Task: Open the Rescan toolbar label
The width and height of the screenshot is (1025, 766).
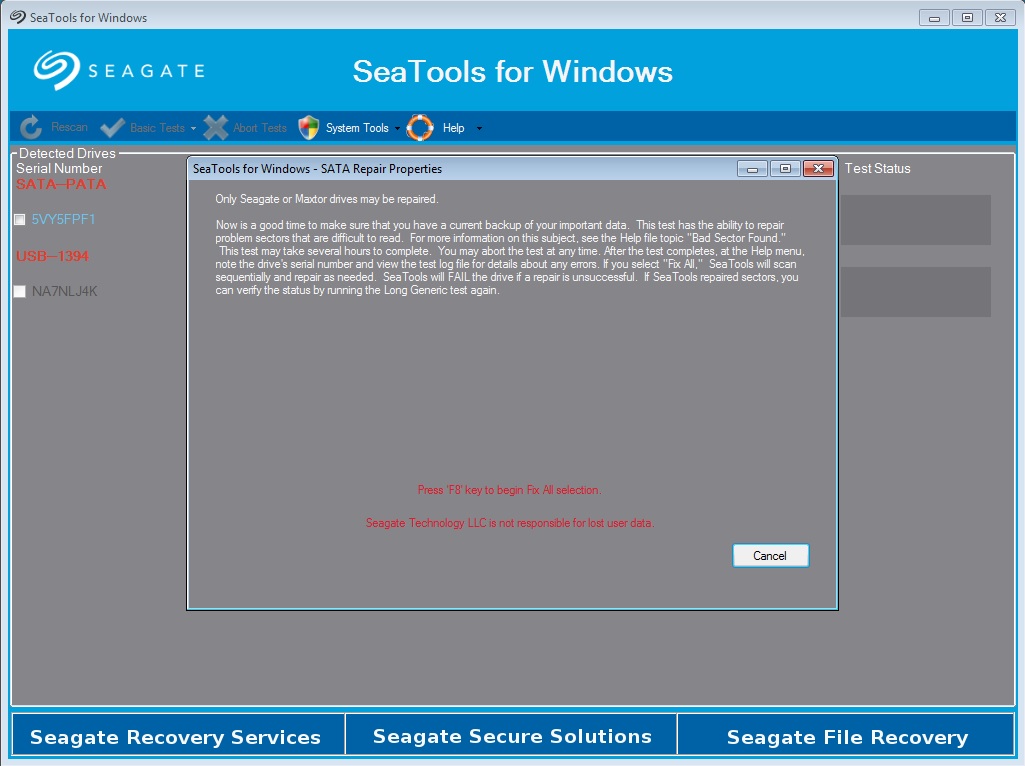Action: pos(69,127)
